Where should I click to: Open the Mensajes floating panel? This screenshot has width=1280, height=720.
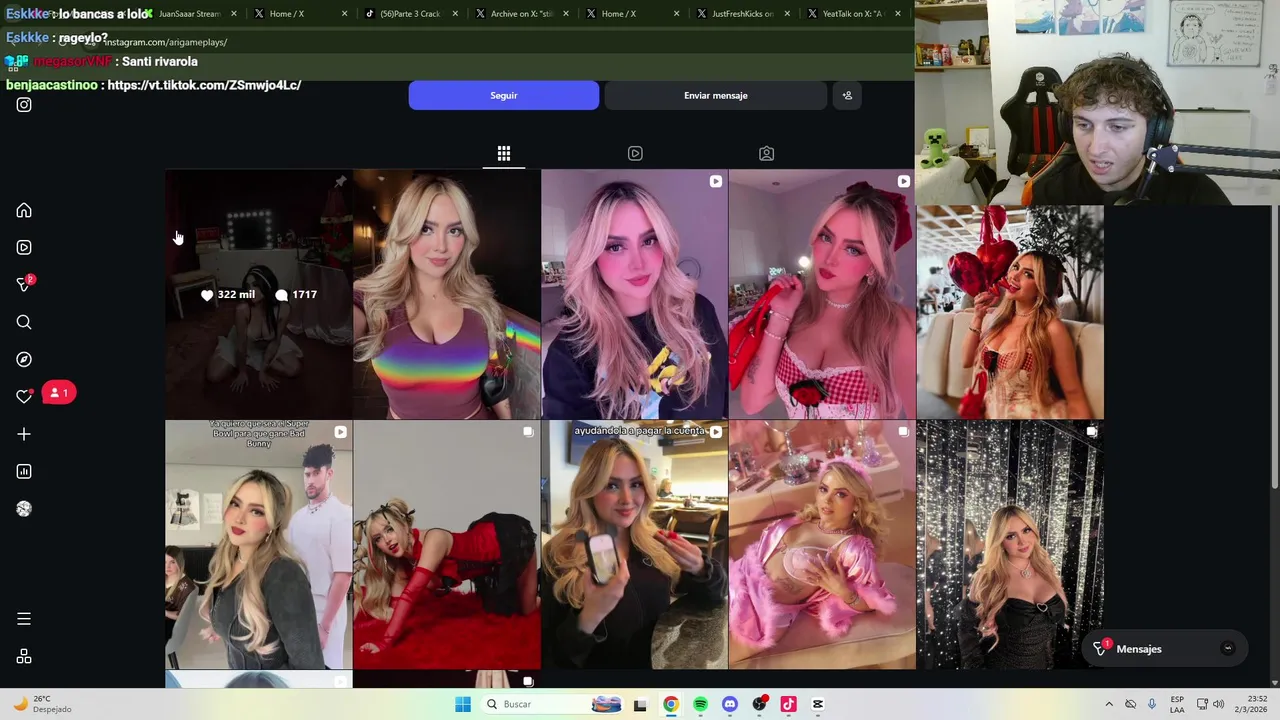point(1164,649)
